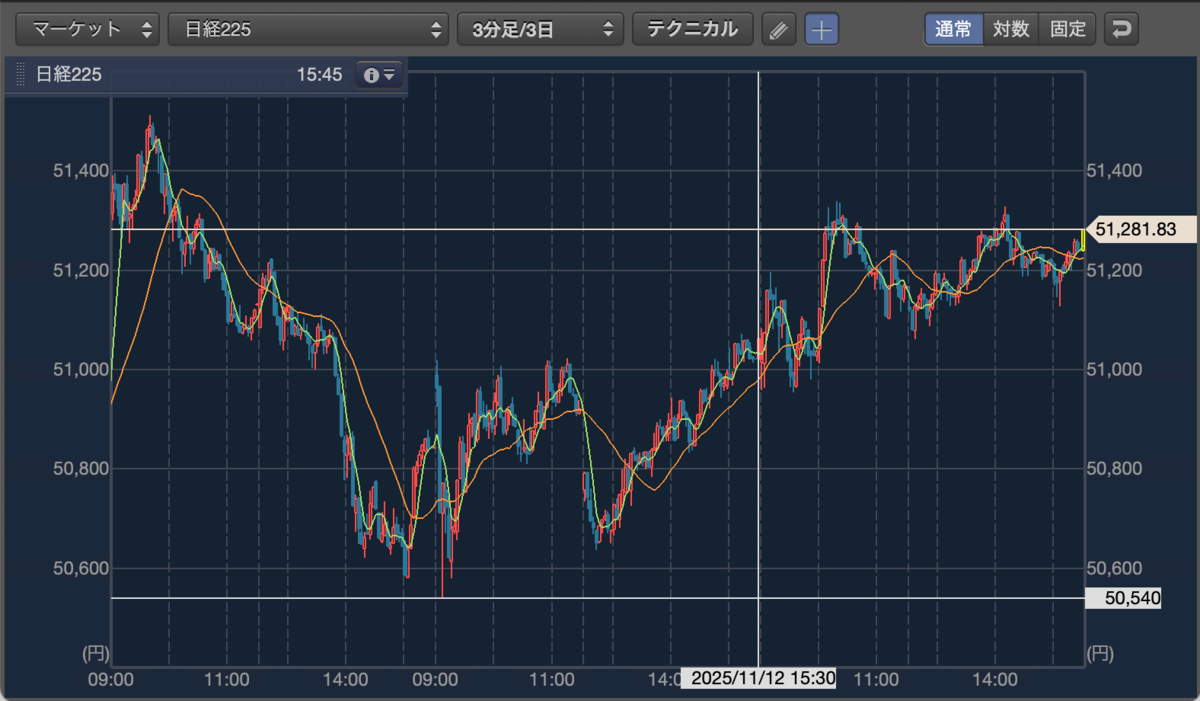Screen dimensions: 1200x701
Task: Select the pencil drawing tool icon
Action: (x=779, y=30)
